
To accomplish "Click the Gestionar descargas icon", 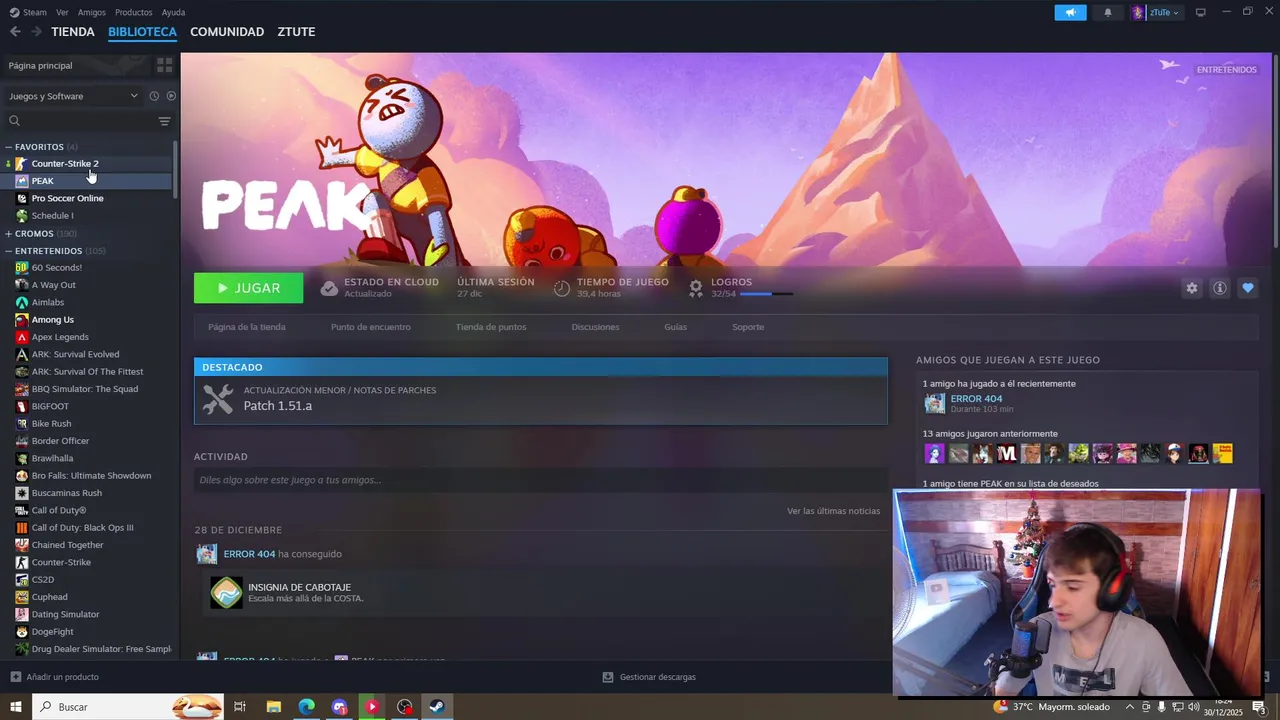I will [608, 677].
